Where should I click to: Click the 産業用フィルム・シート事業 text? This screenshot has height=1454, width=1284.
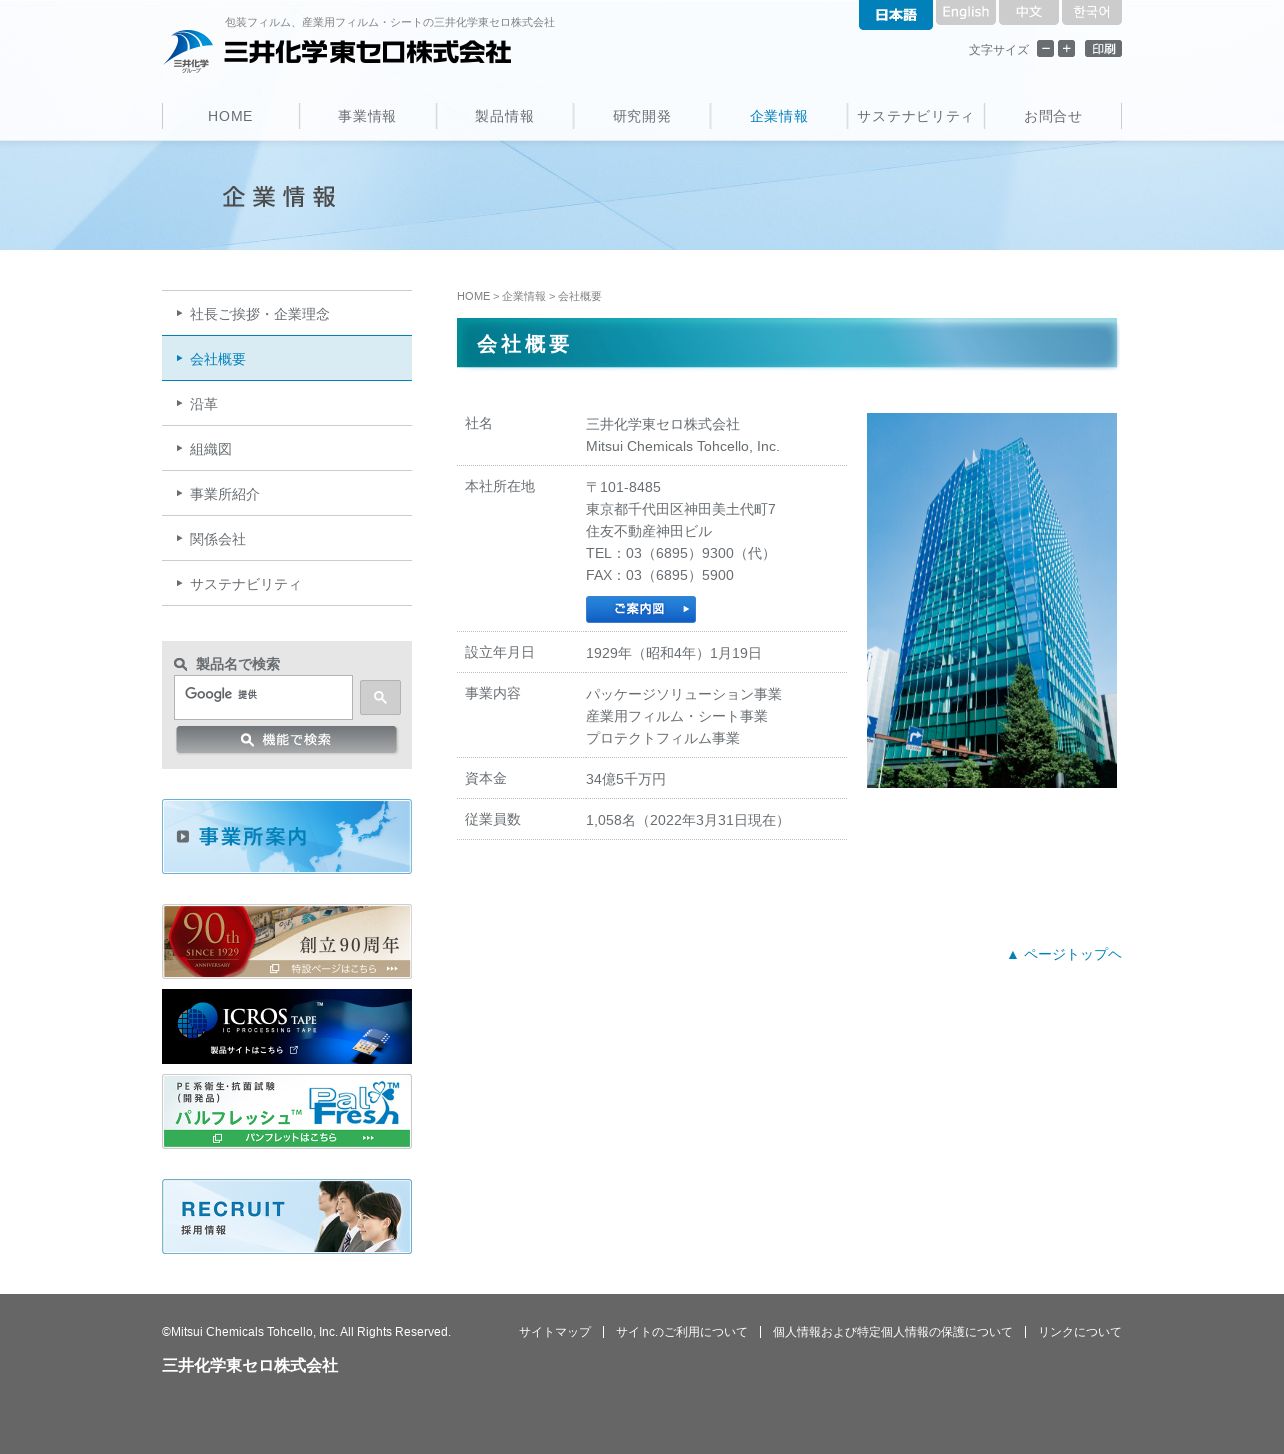click(x=677, y=716)
